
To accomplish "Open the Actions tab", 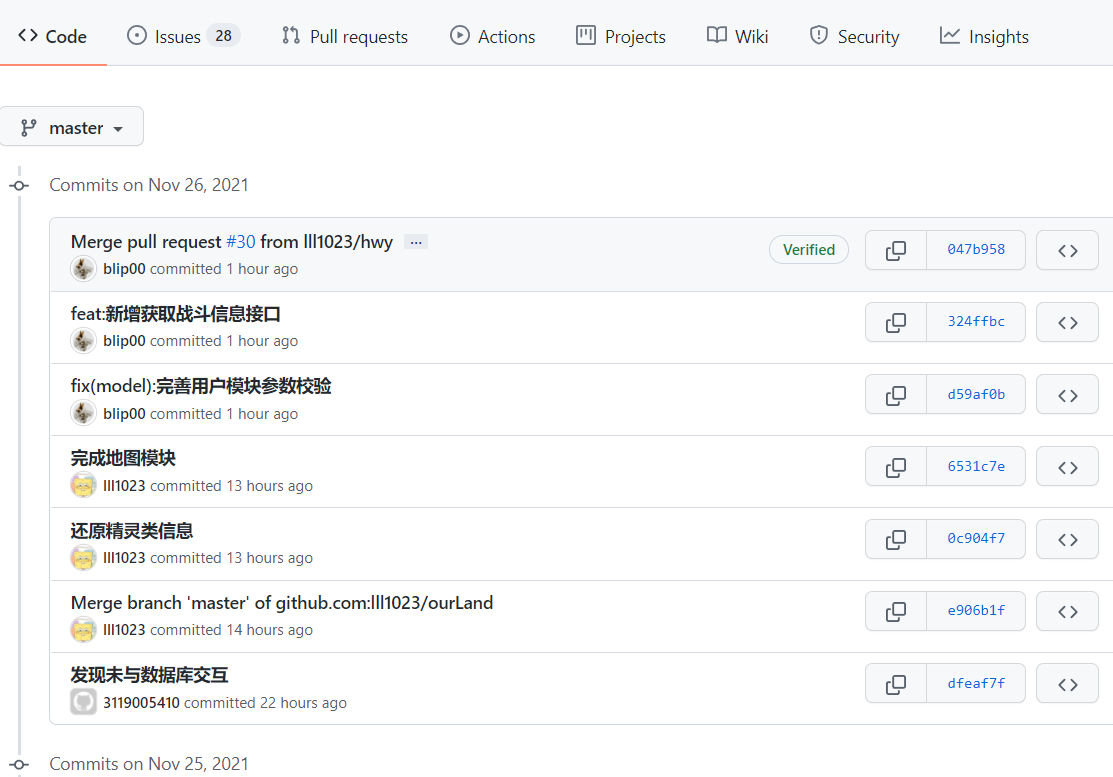I will [x=493, y=36].
